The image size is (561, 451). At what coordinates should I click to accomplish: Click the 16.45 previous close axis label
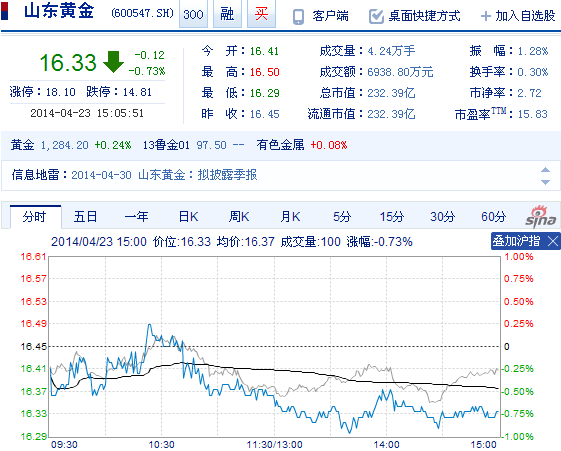(x=33, y=347)
